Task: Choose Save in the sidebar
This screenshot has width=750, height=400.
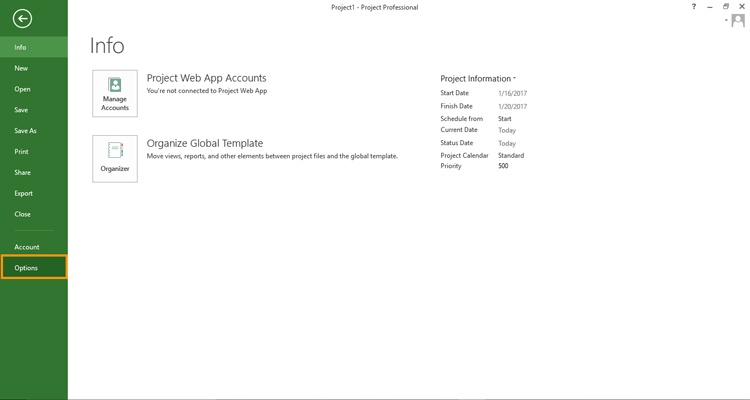Action: (x=34, y=110)
